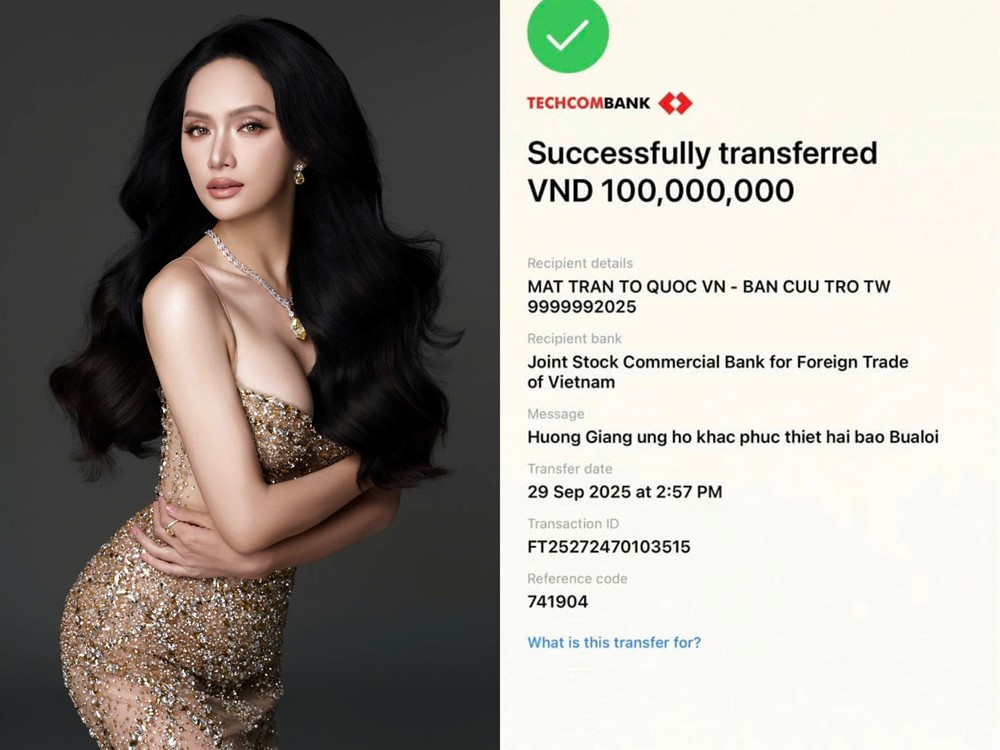1000x750 pixels.
Task: Click the 'Successfully transferred' heading
Action: tap(702, 154)
